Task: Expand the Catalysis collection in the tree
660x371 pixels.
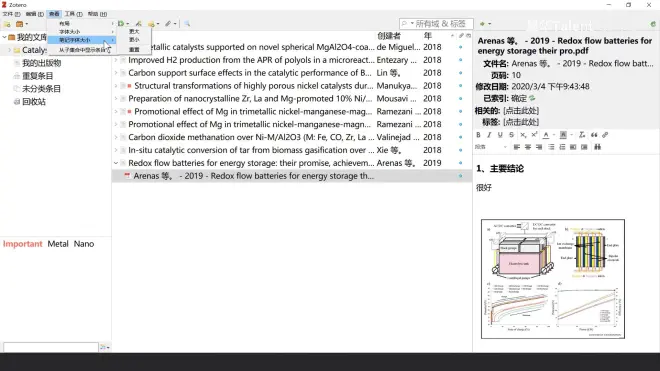Action: tap(9, 50)
